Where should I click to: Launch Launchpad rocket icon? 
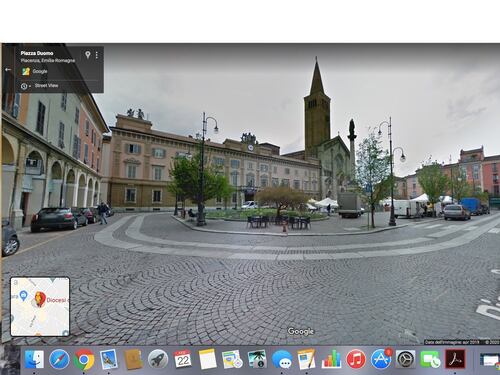(x=158, y=359)
